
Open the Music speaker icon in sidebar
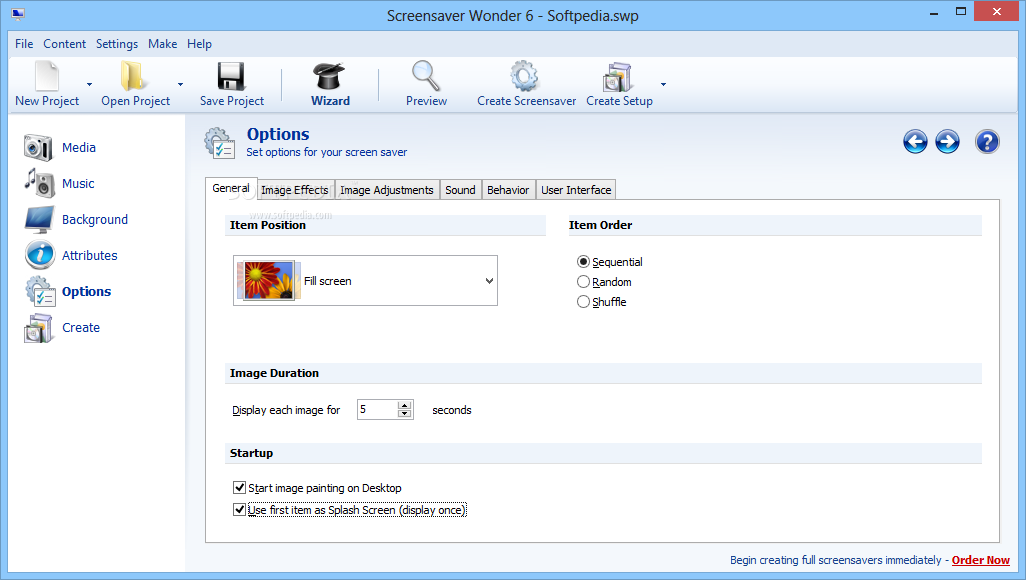[x=39, y=183]
